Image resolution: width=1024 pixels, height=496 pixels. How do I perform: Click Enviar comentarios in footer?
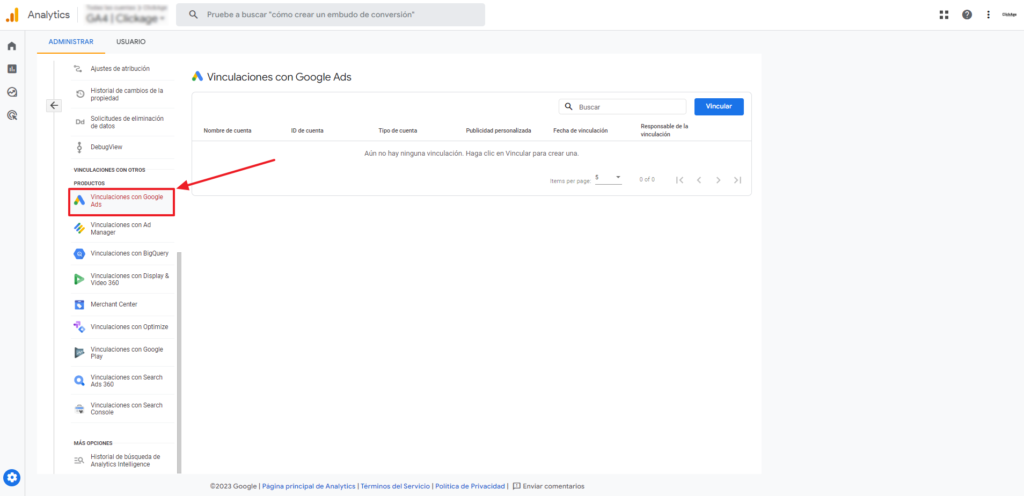[549, 486]
